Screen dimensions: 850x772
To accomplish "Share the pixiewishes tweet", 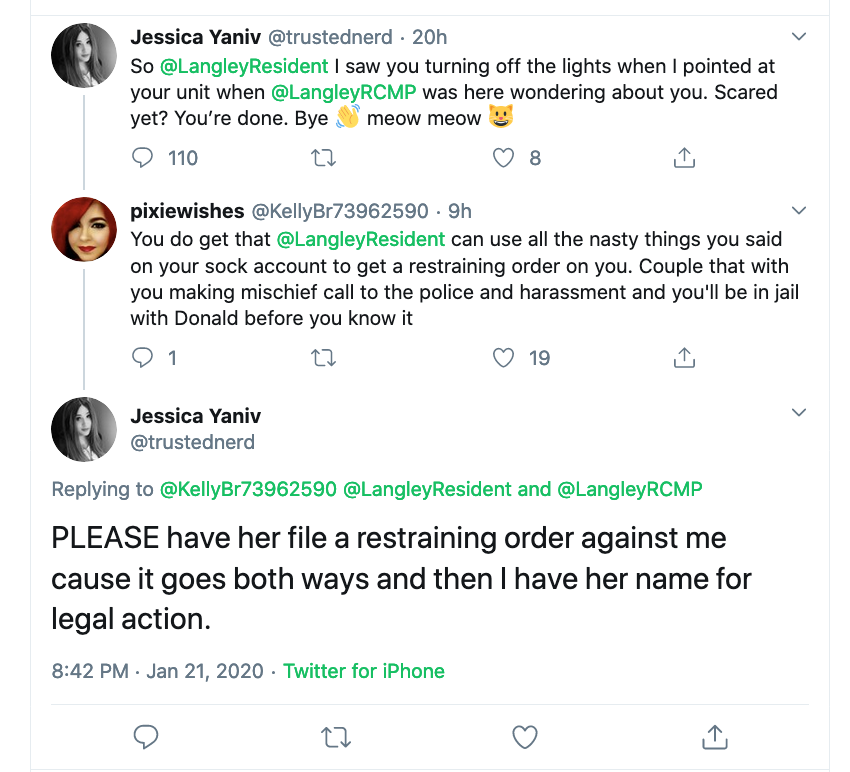I will [x=684, y=357].
